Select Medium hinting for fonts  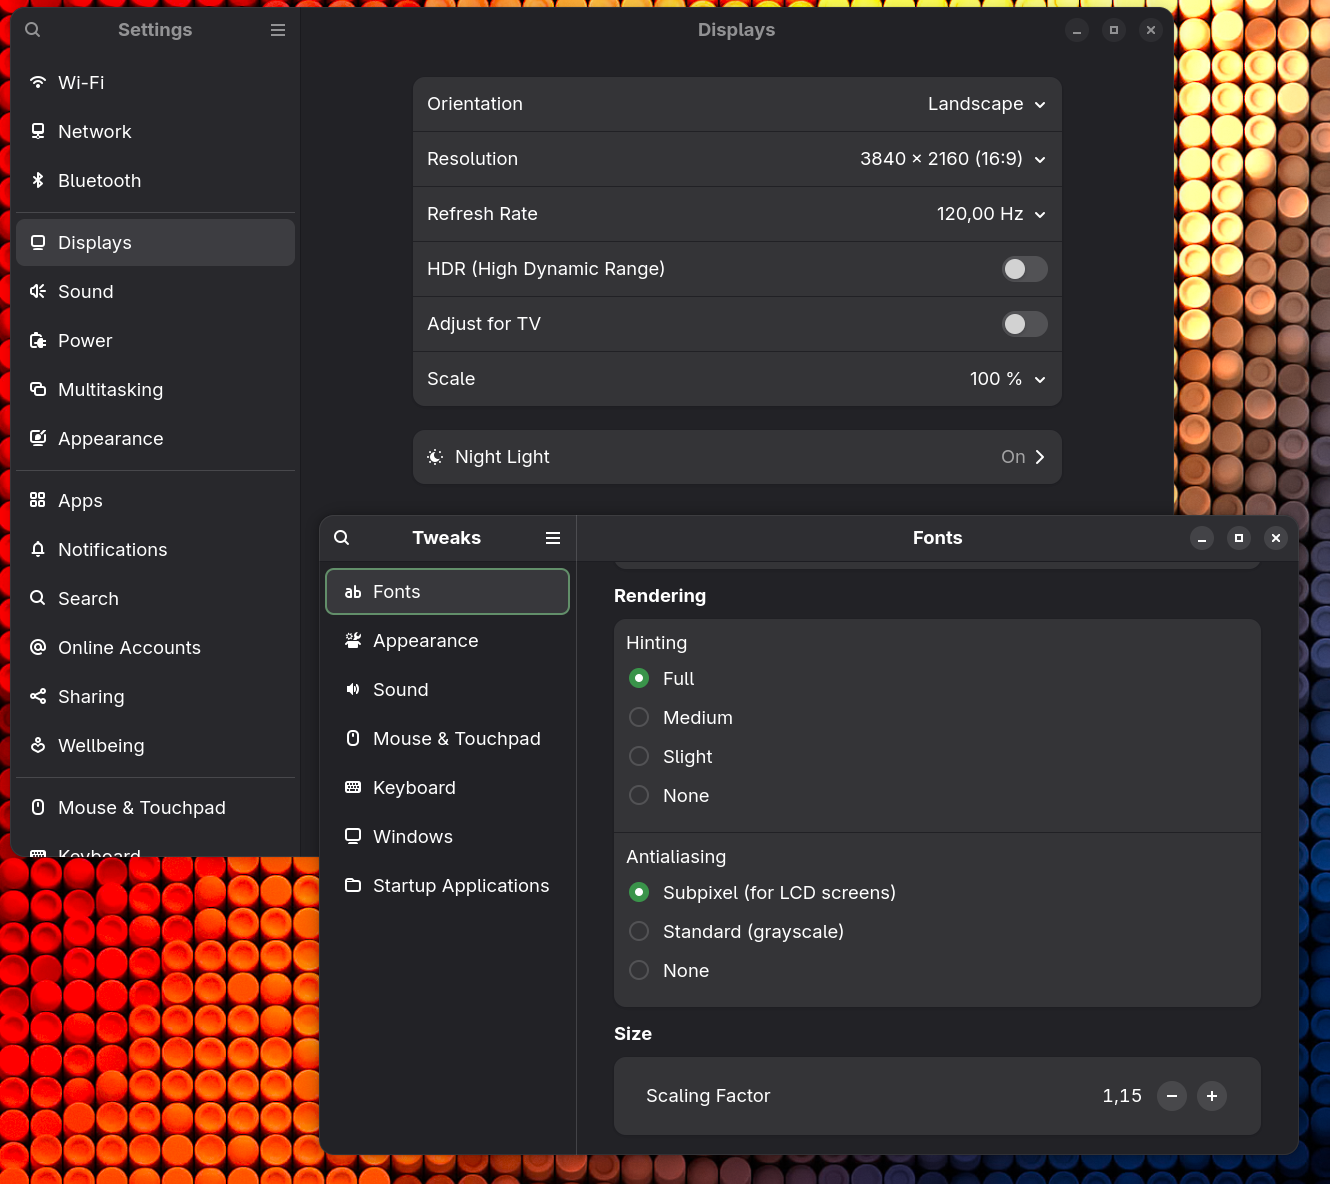coord(639,717)
